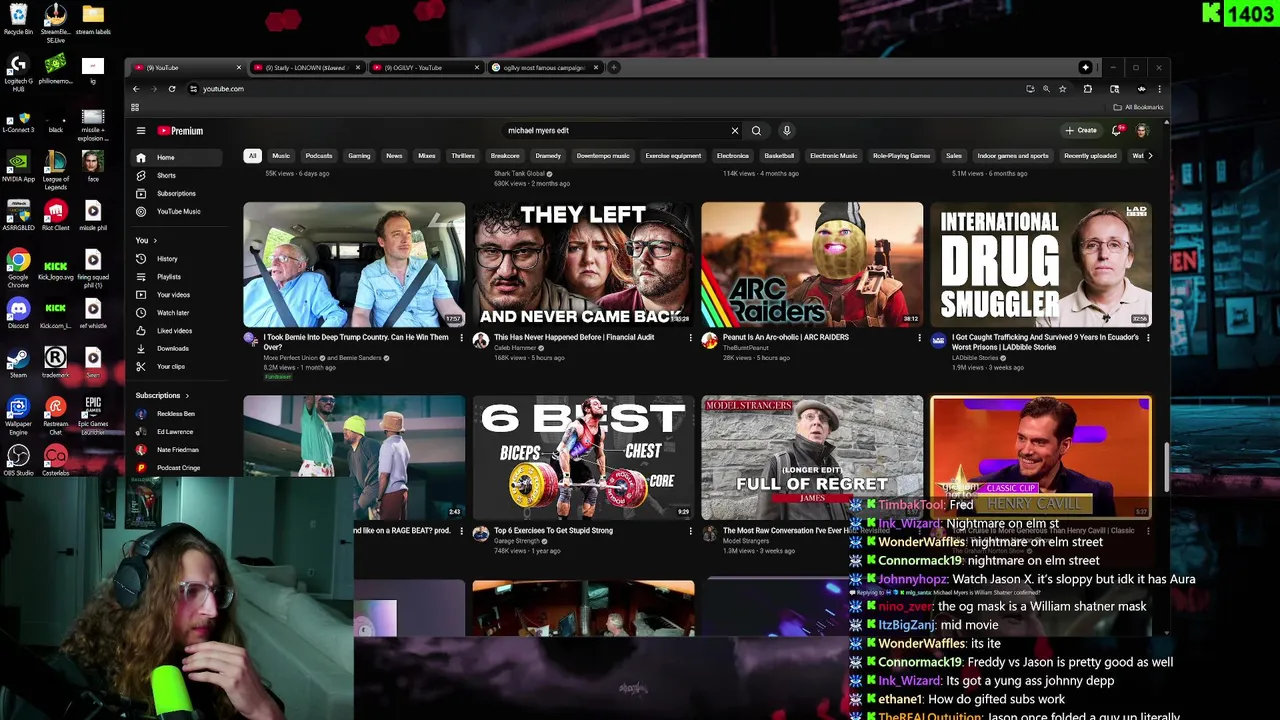This screenshot has height=720, width=1280.
Task: Open the YouTube account avatar menu
Action: pos(1142,131)
